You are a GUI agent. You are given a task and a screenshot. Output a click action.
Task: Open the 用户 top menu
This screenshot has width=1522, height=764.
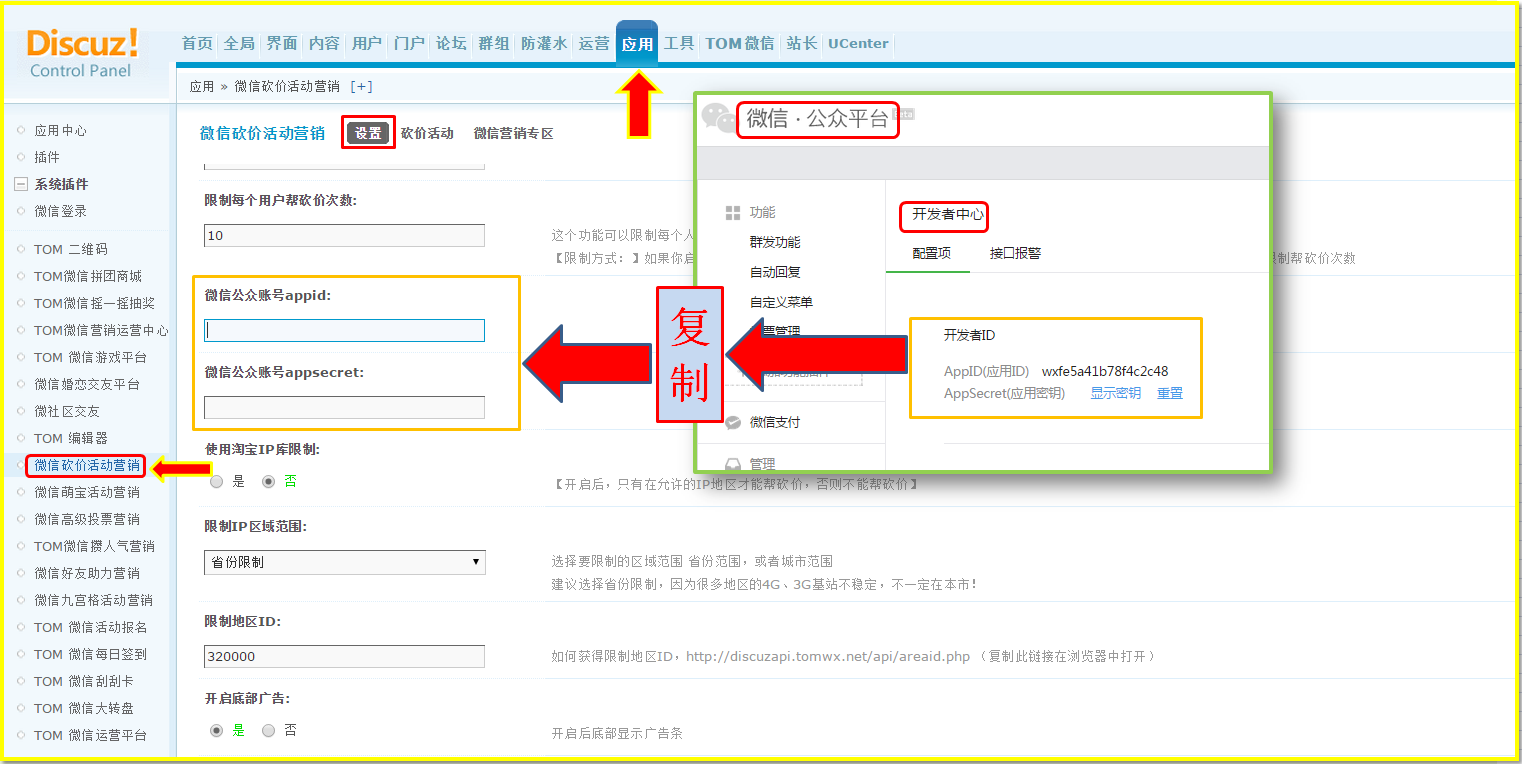click(367, 44)
